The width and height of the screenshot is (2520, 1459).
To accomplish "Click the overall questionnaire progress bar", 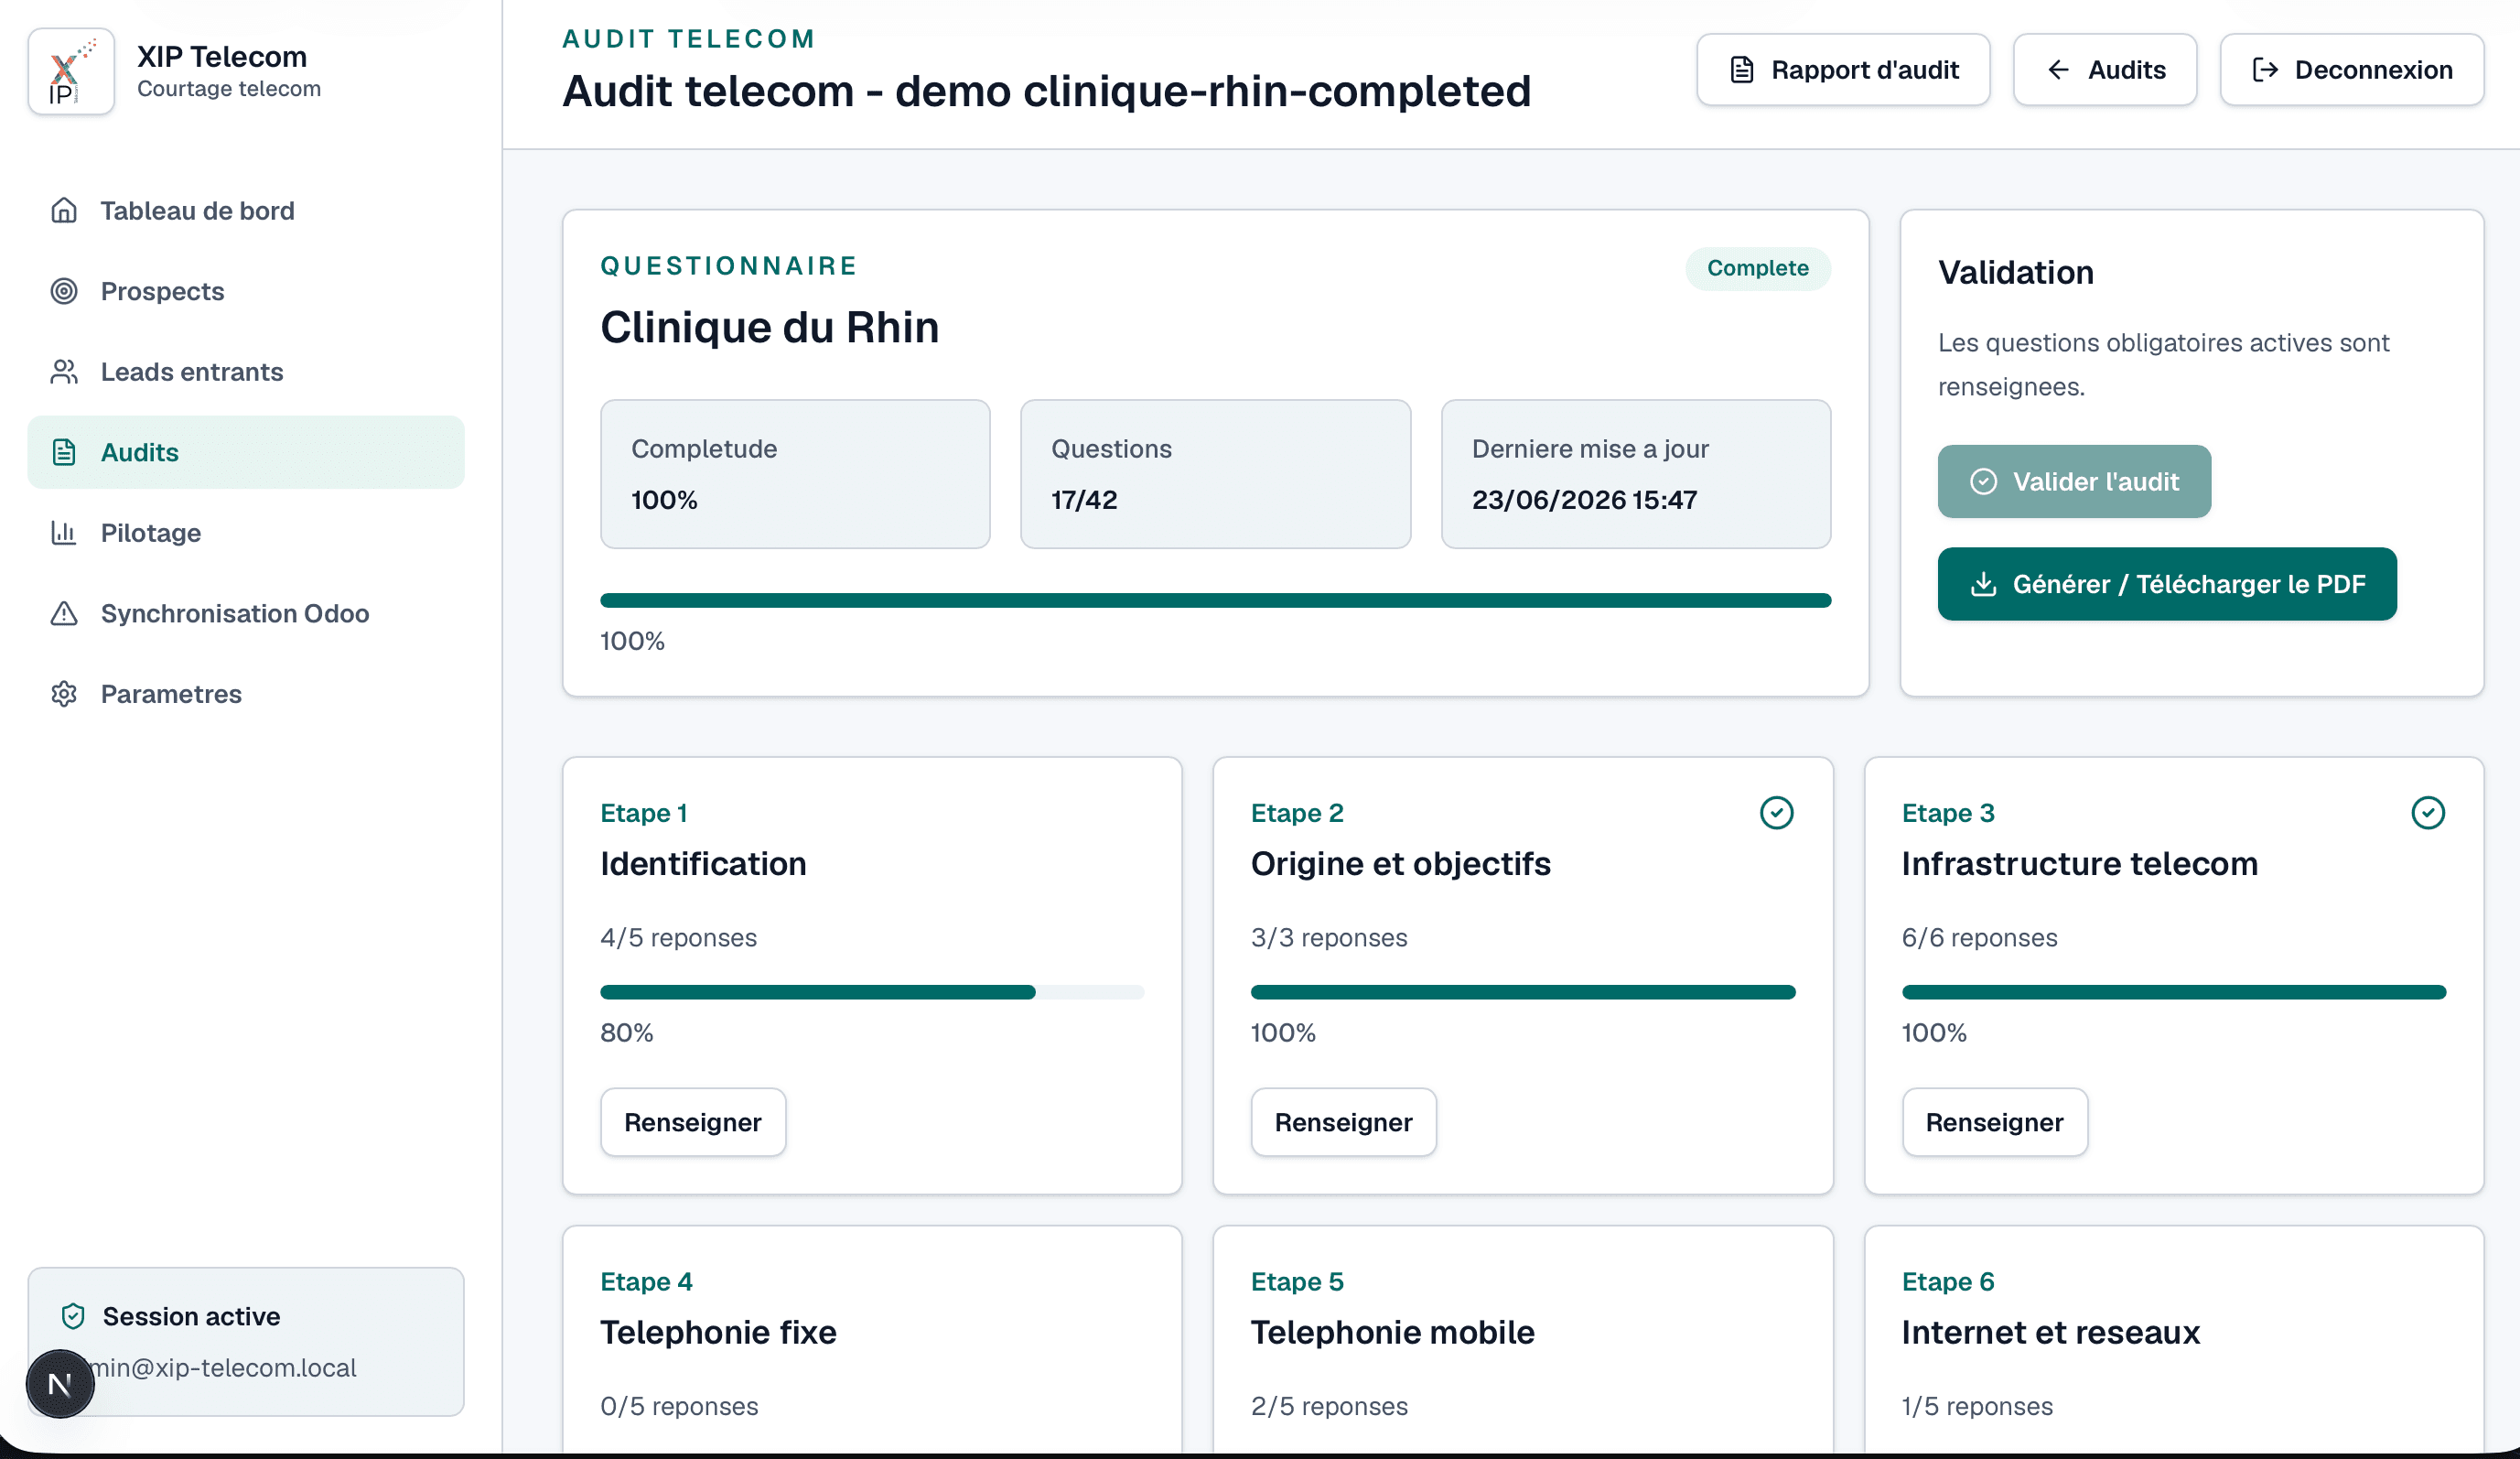I will [1215, 600].
